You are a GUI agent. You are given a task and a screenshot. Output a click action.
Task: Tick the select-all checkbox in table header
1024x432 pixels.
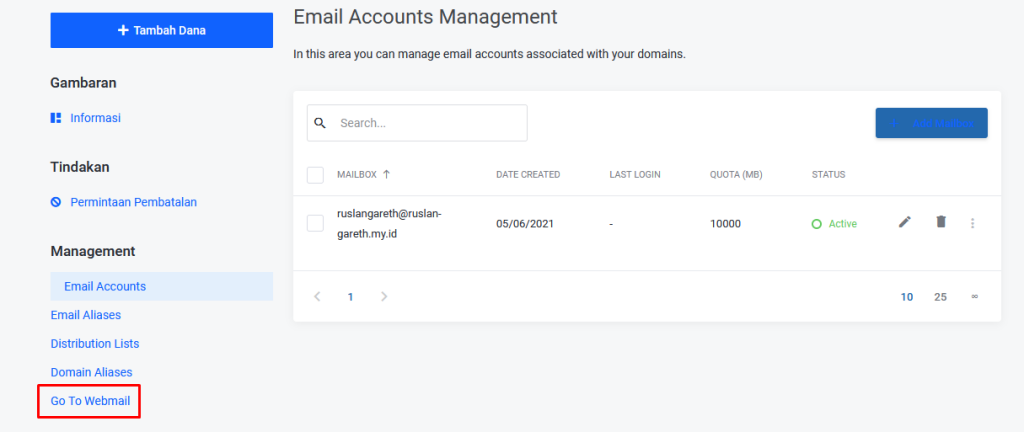(315, 175)
